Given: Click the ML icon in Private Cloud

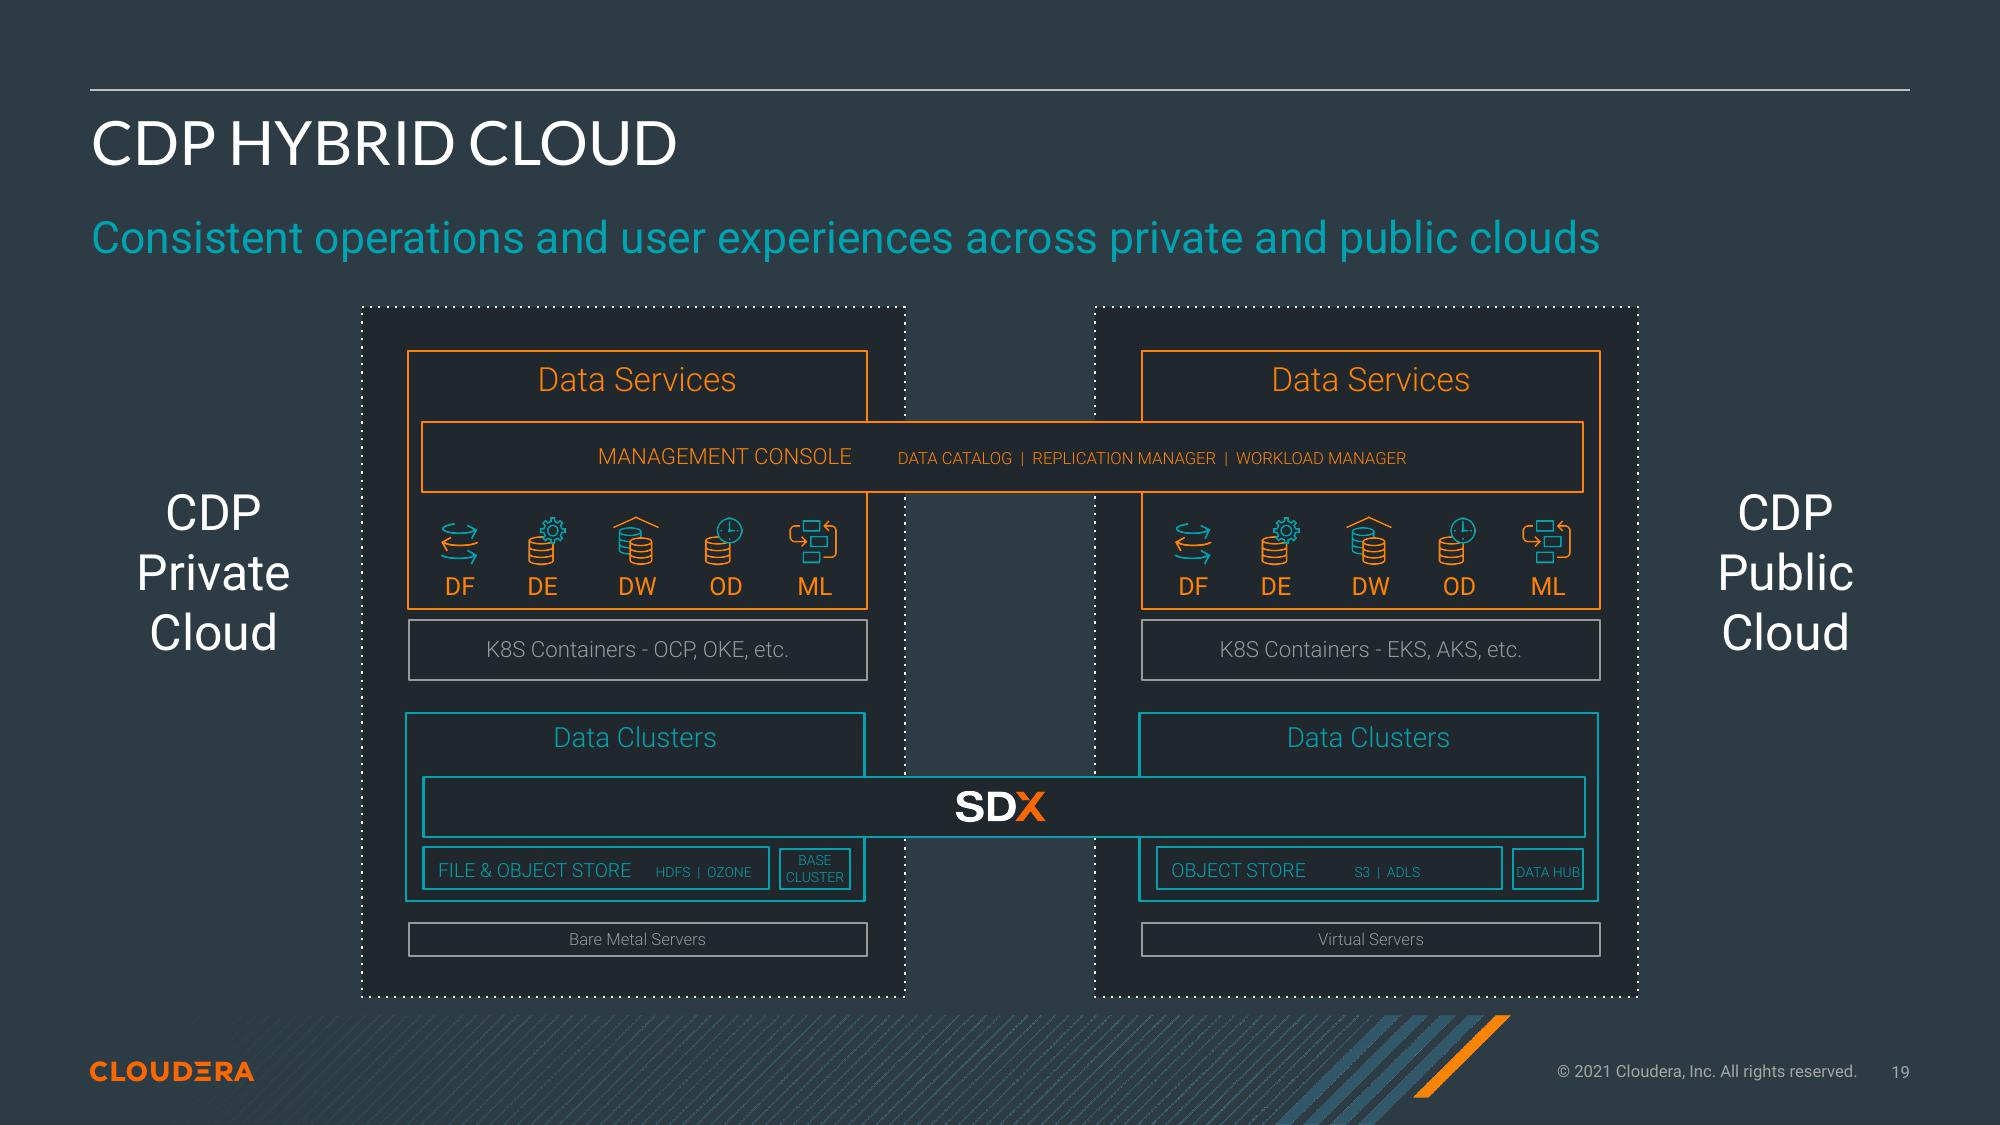Looking at the screenshot, I should pyautogui.click(x=813, y=541).
